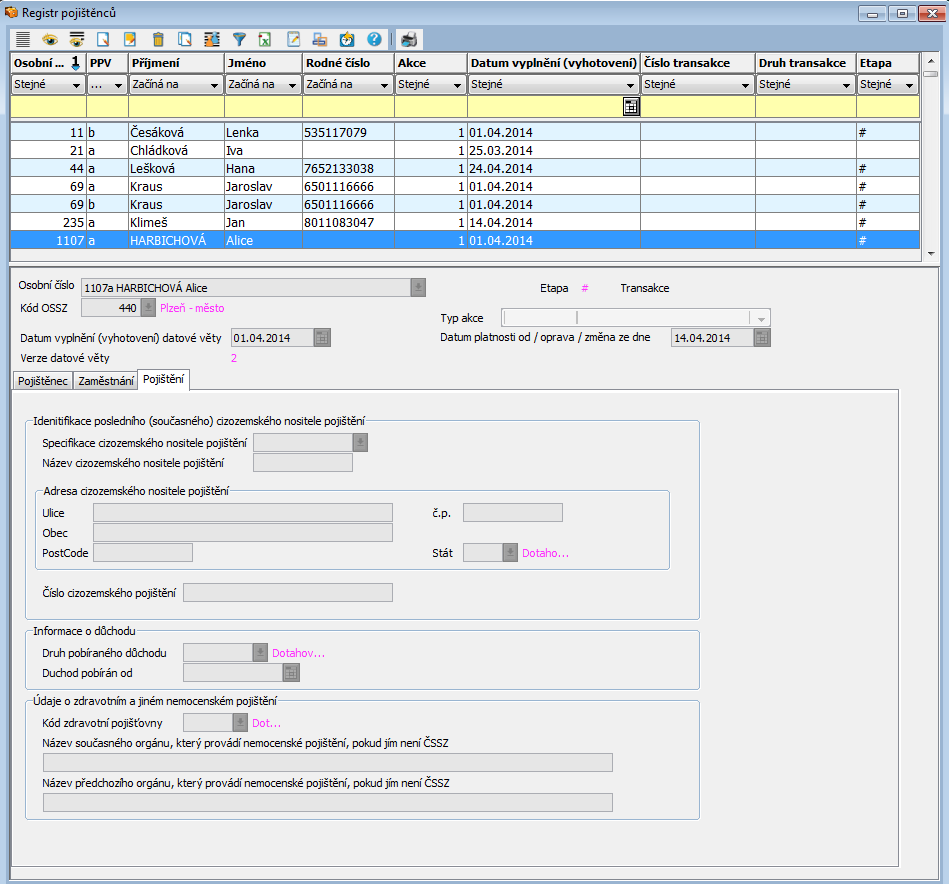Viewport: 949px width, 884px height.
Task: Open calendar for Datum vyplnění datové věty
Action: (321, 338)
